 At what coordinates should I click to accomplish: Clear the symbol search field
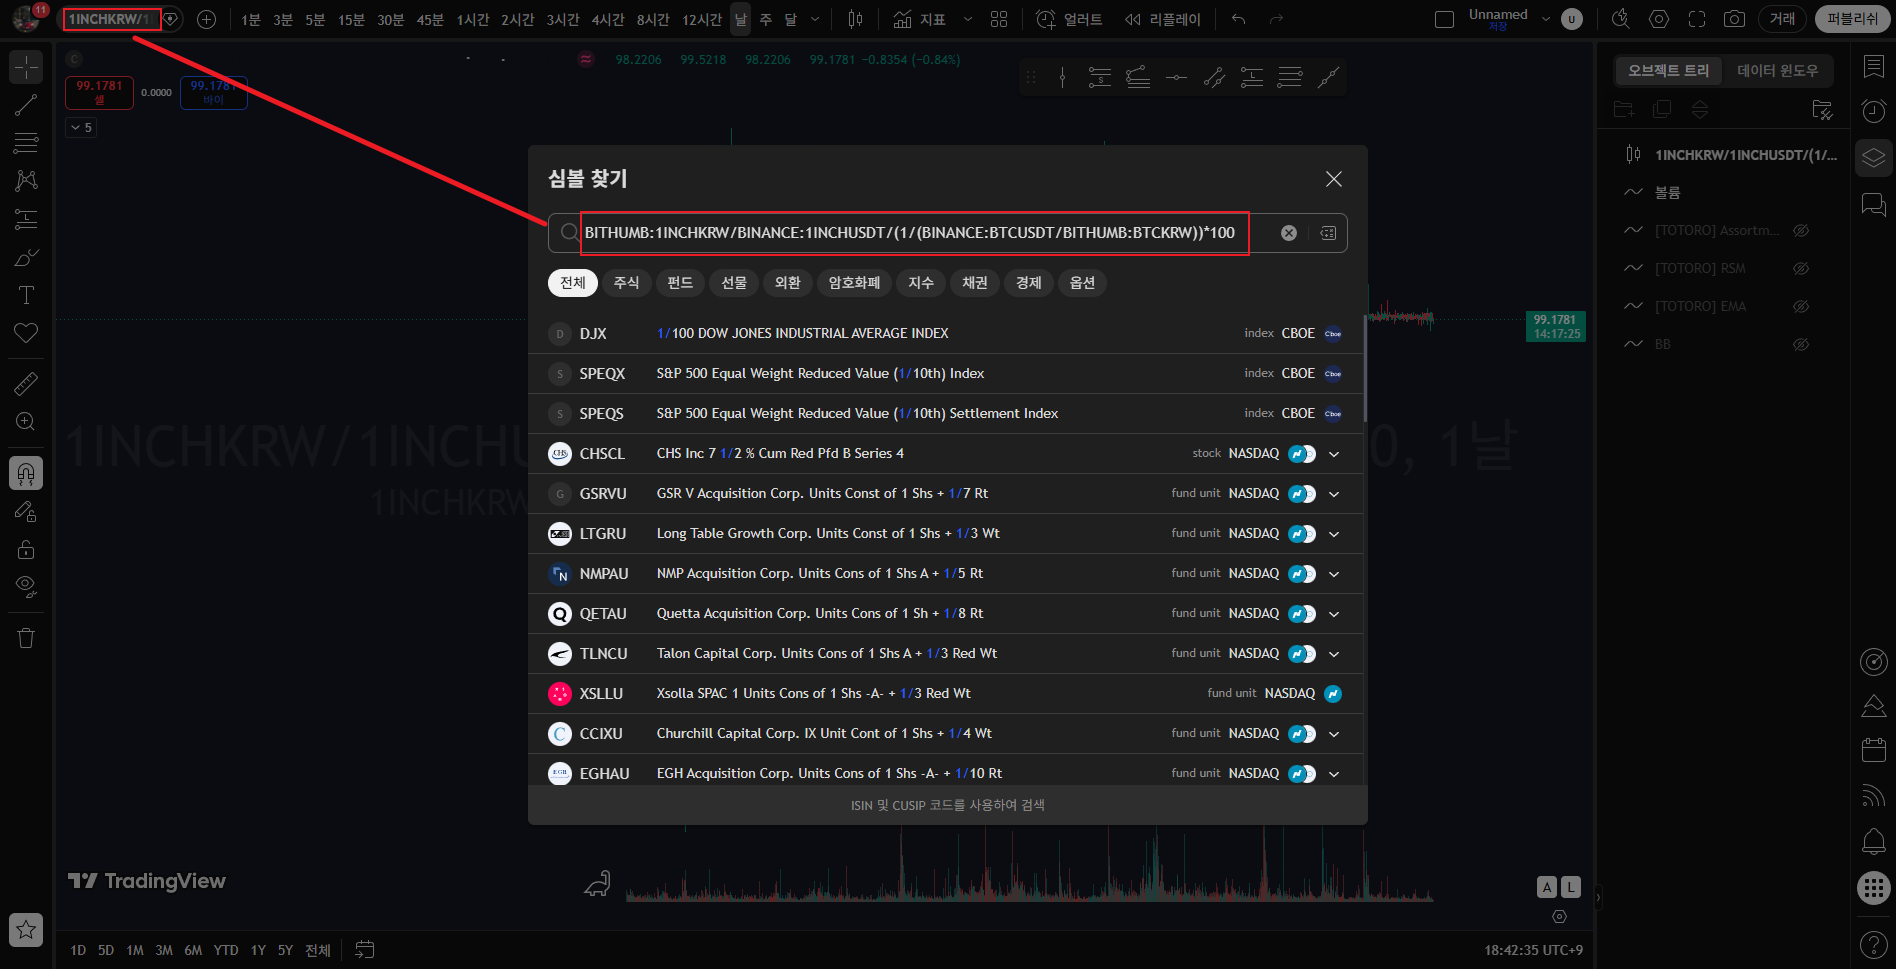pos(1289,233)
